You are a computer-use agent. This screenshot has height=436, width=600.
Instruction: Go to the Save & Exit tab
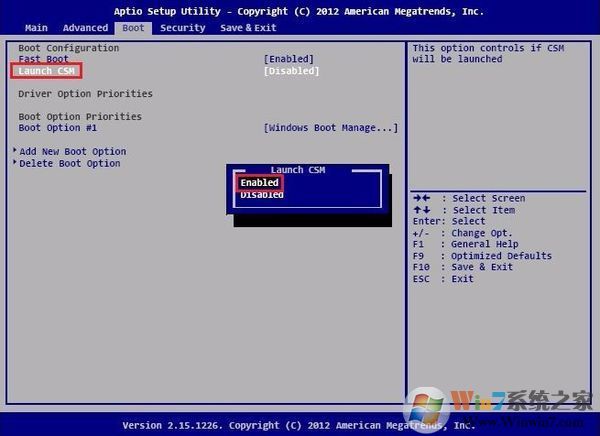pos(248,28)
